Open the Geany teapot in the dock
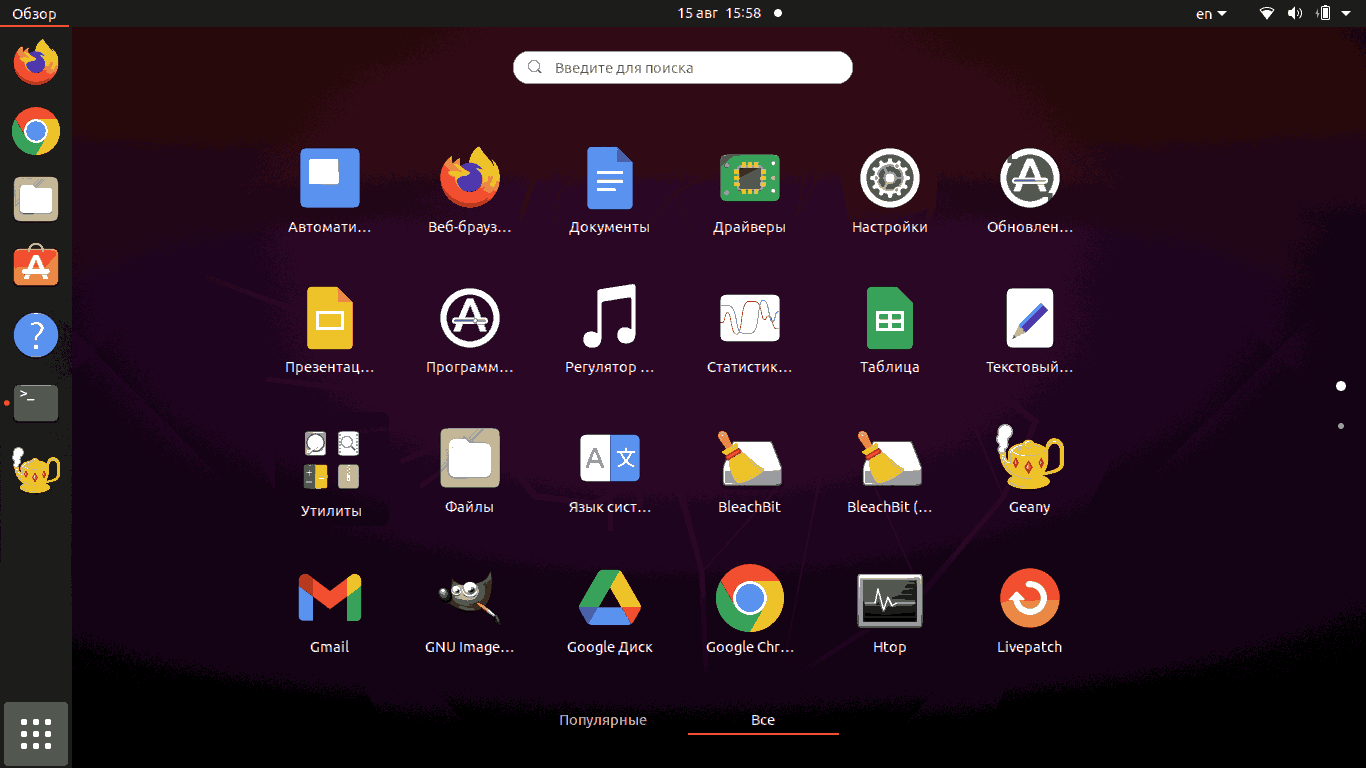 click(x=36, y=470)
